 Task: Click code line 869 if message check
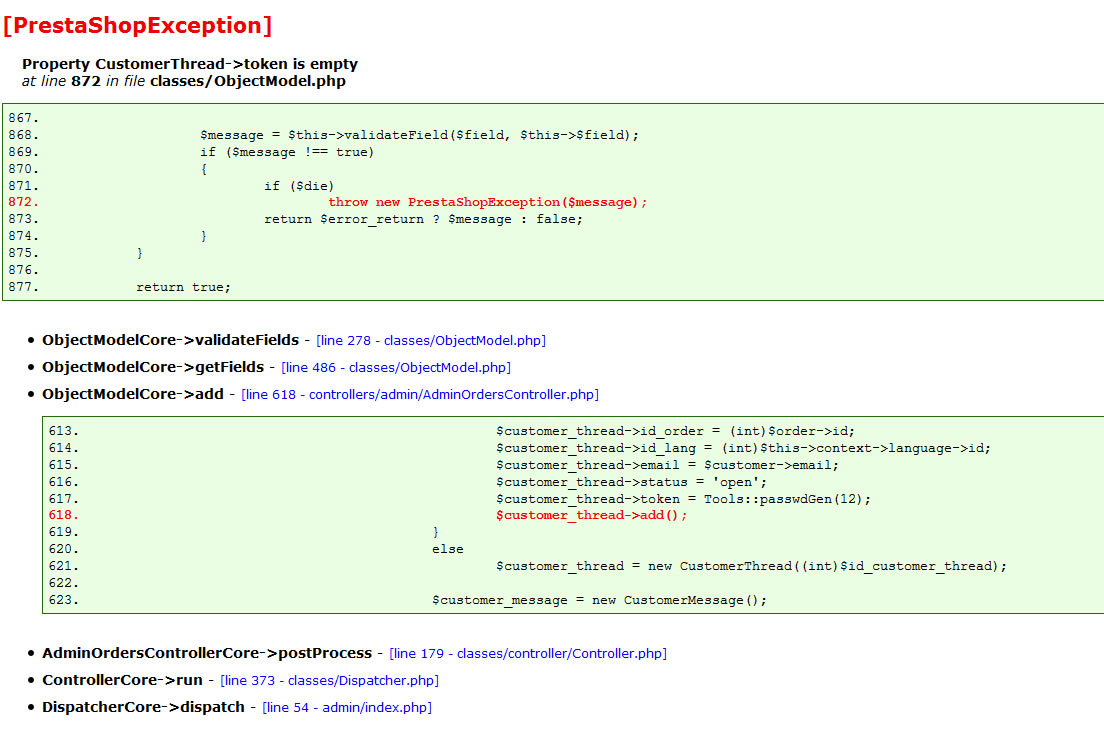[x=287, y=152]
